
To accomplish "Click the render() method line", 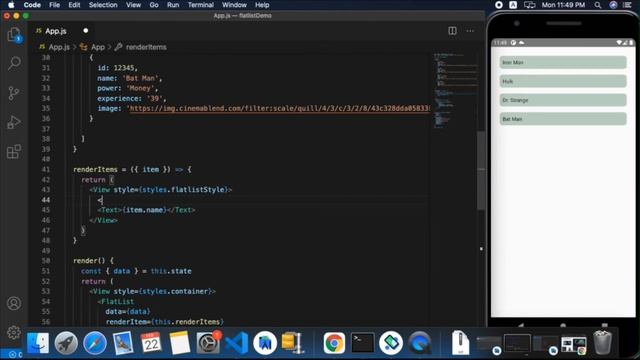I will click(x=93, y=260).
